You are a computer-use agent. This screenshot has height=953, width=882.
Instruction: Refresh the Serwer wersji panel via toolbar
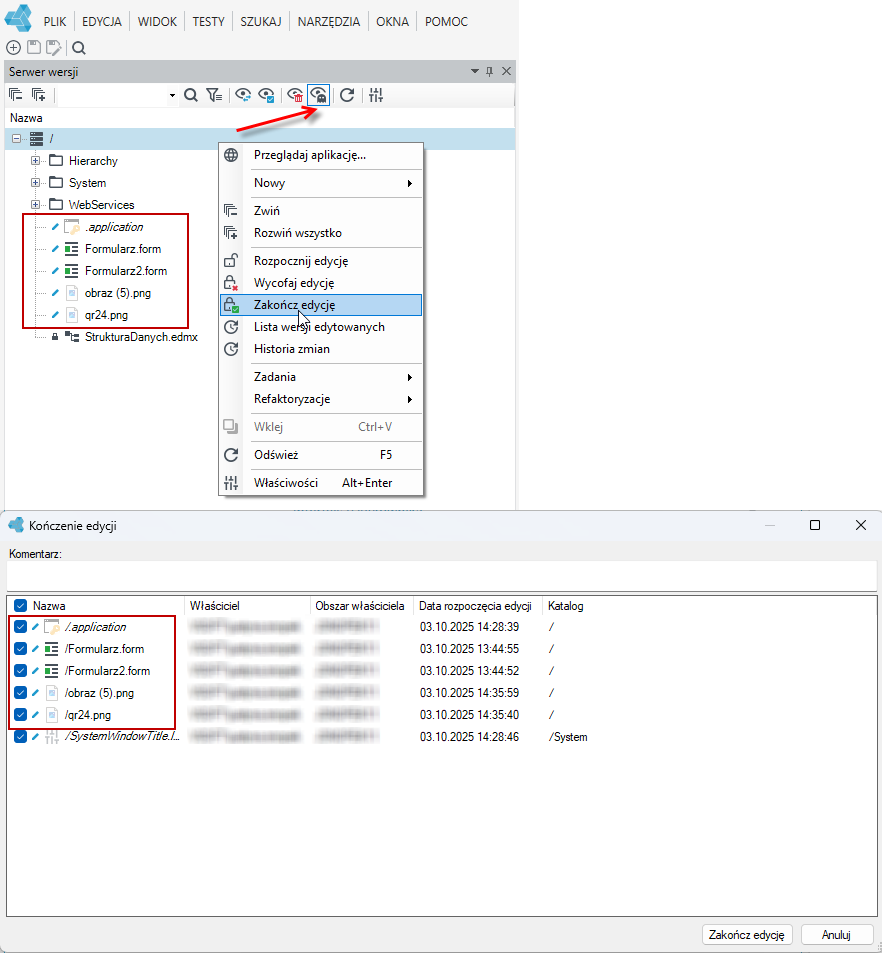(x=347, y=95)
